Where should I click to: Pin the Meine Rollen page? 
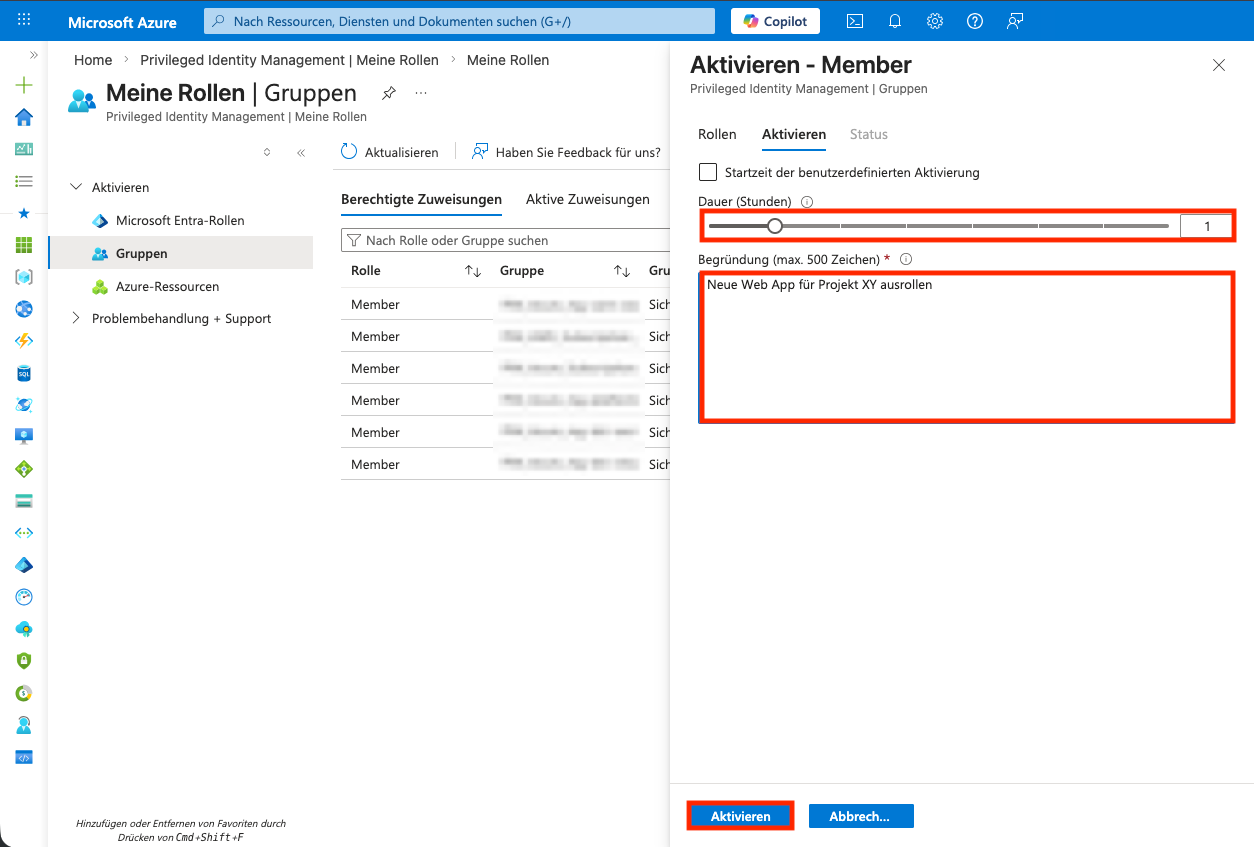pyautogui.click(x=389, y=93)
